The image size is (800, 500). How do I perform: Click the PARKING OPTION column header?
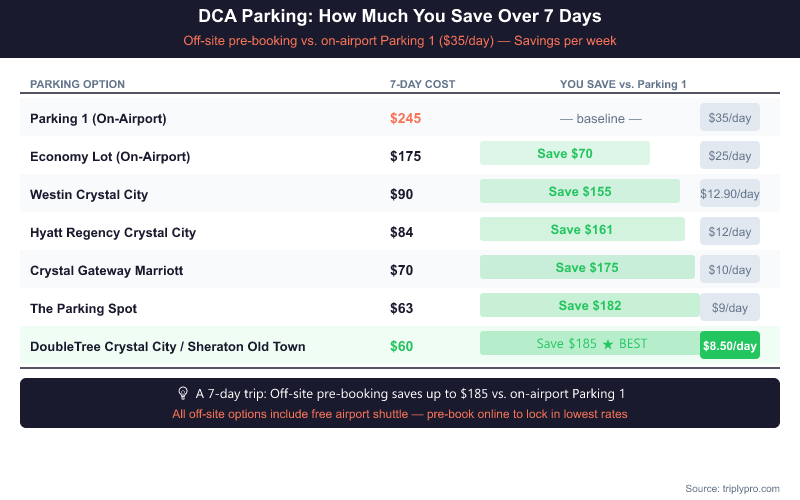tap(78, 84)
